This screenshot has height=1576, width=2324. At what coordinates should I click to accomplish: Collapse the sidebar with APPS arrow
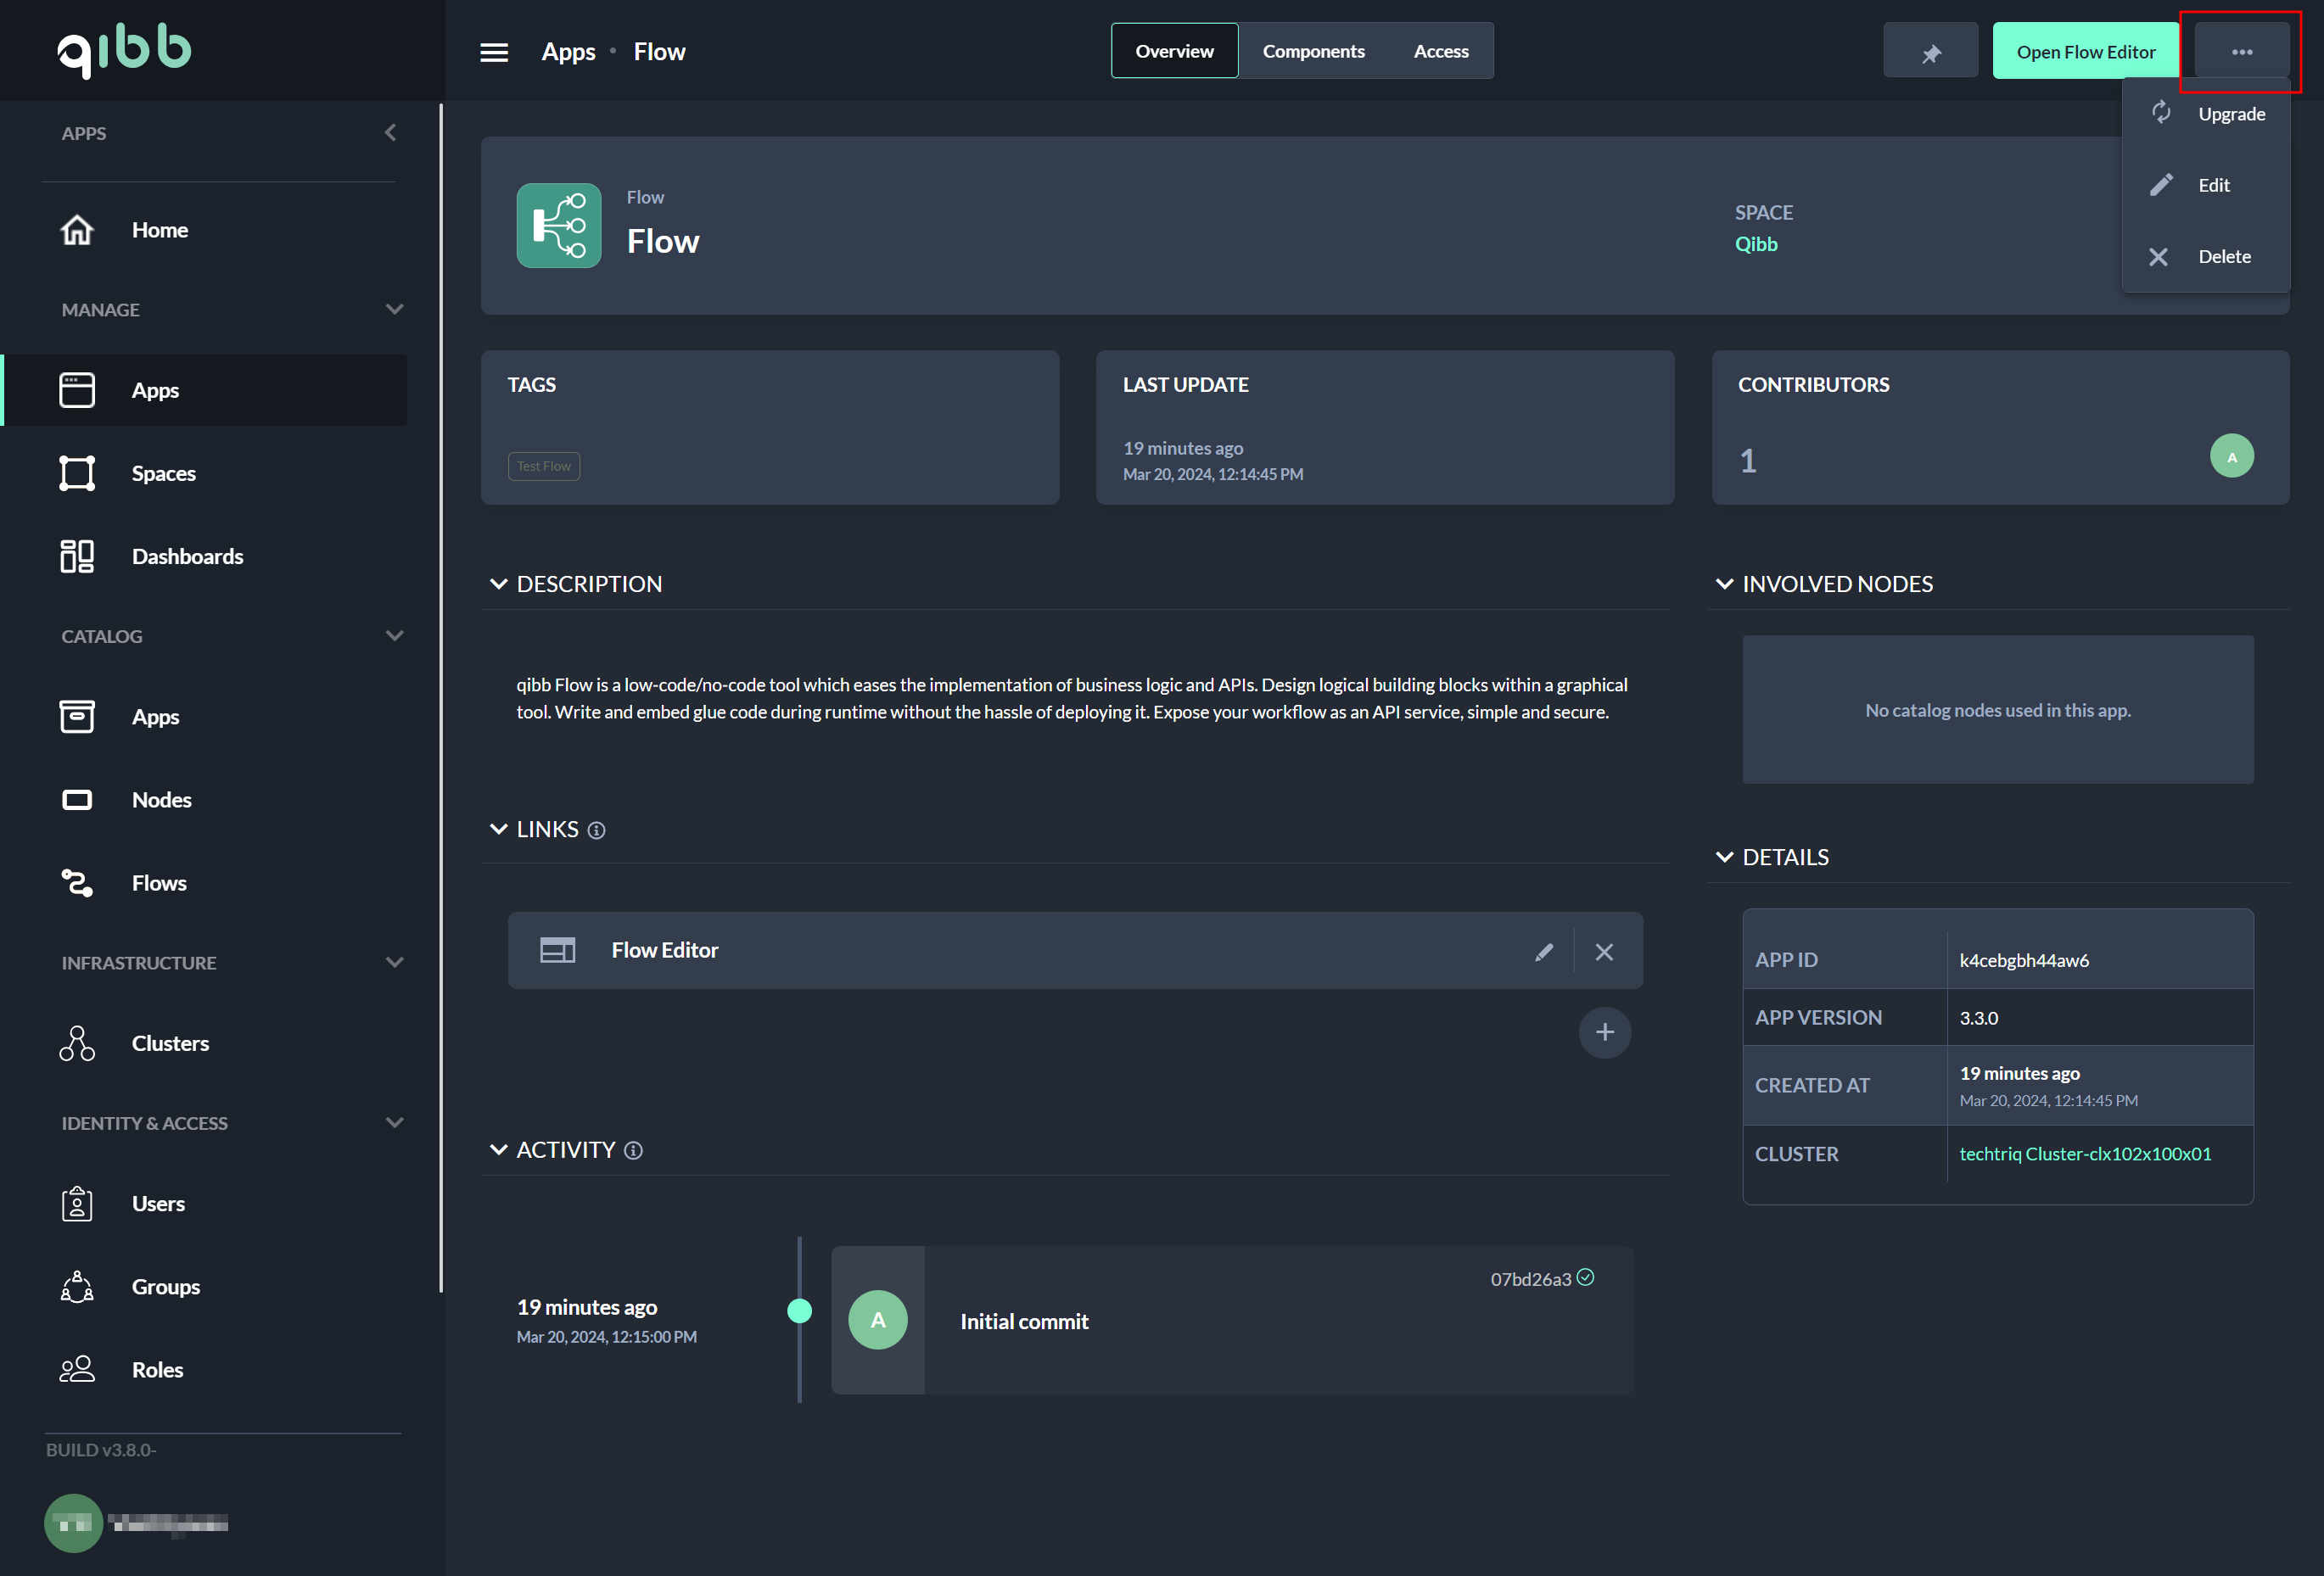click(x=390, y=133)
